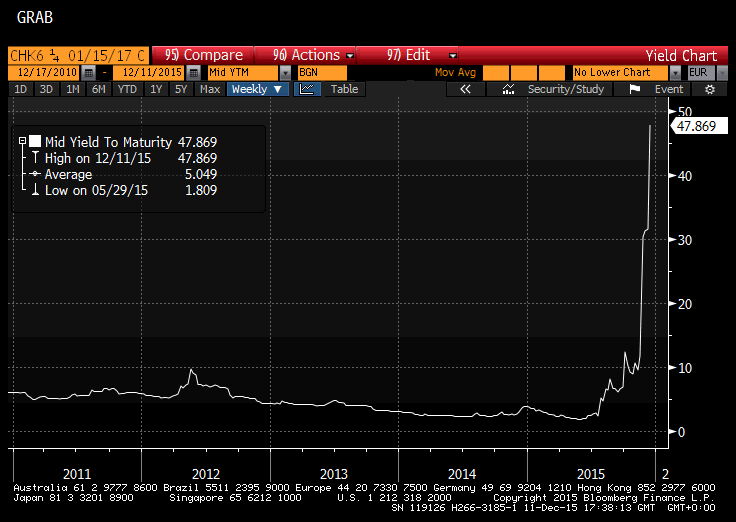Click the start date field 12/17/2010

click(45, 73)
